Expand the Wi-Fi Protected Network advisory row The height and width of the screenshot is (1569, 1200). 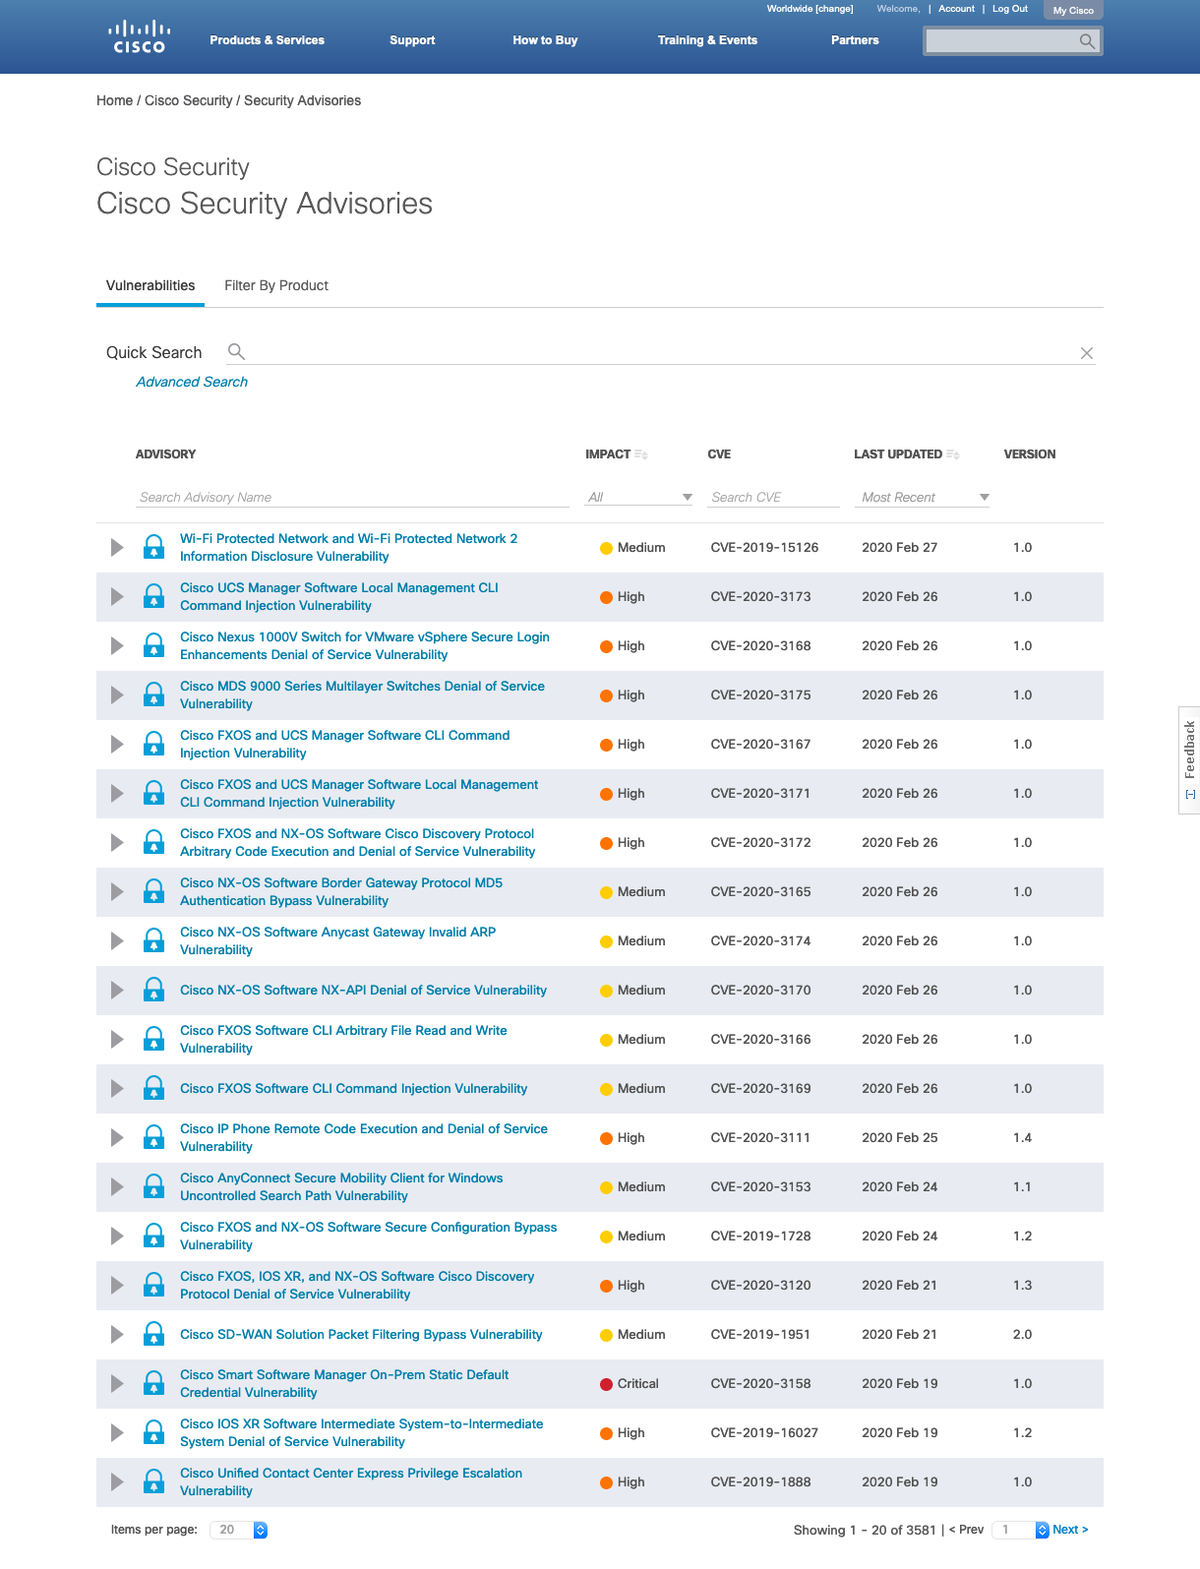point(117,547)
